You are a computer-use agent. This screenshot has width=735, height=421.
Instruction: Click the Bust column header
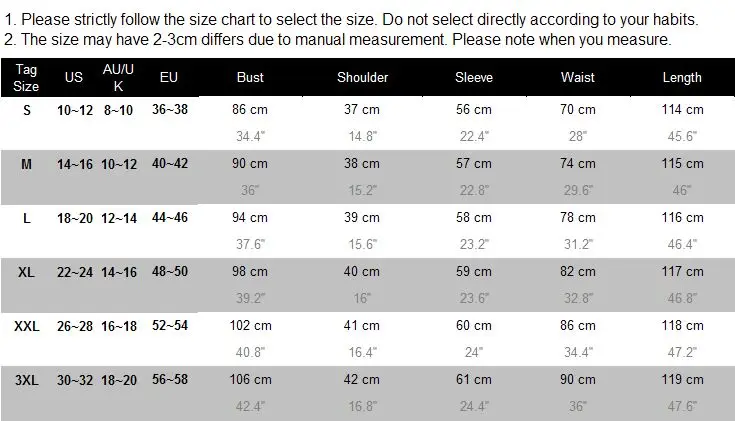coord(250,77)
